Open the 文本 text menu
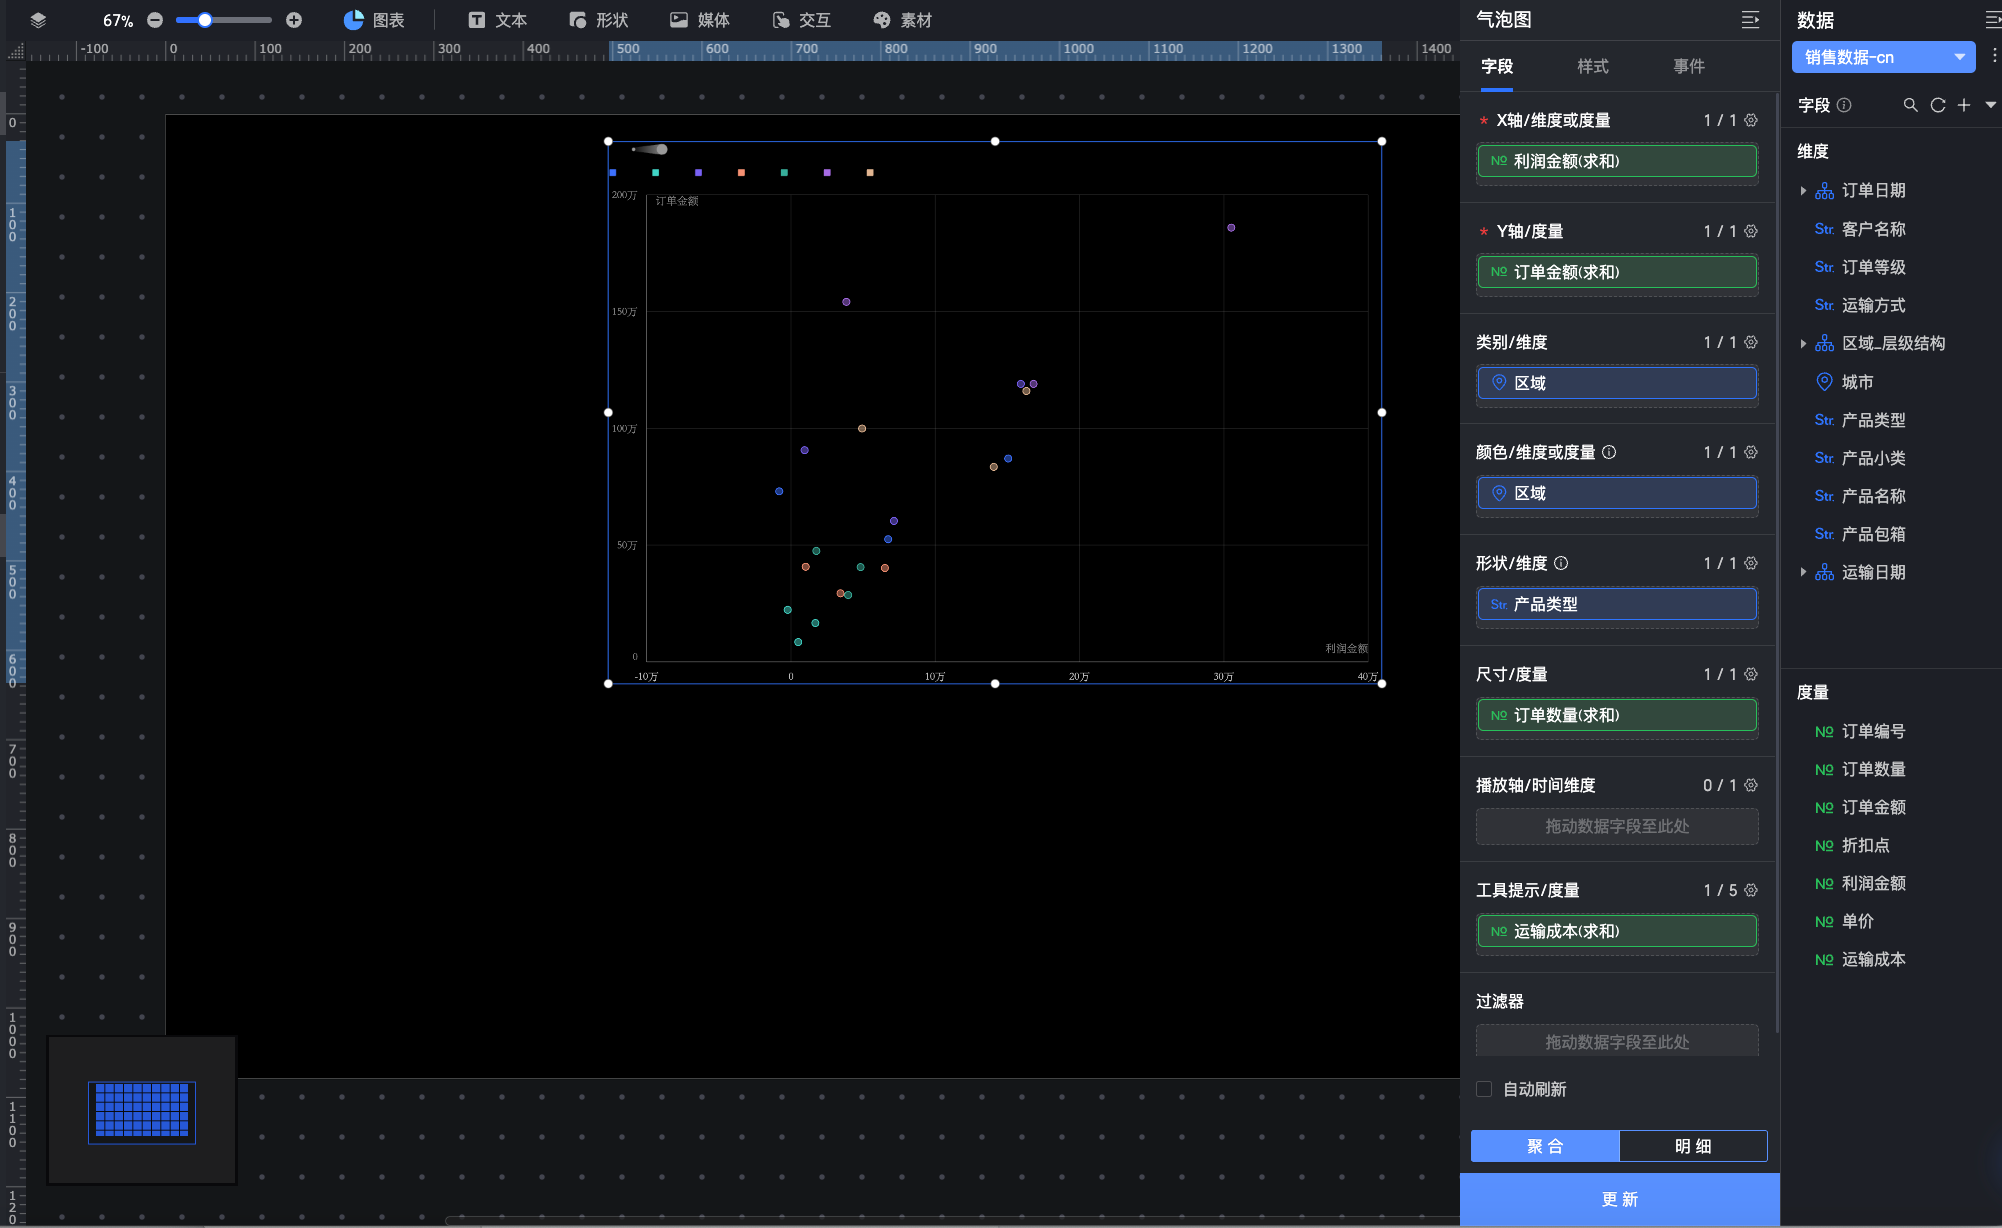Viewport: 2002px width, 1228px height. click(497, 20)
